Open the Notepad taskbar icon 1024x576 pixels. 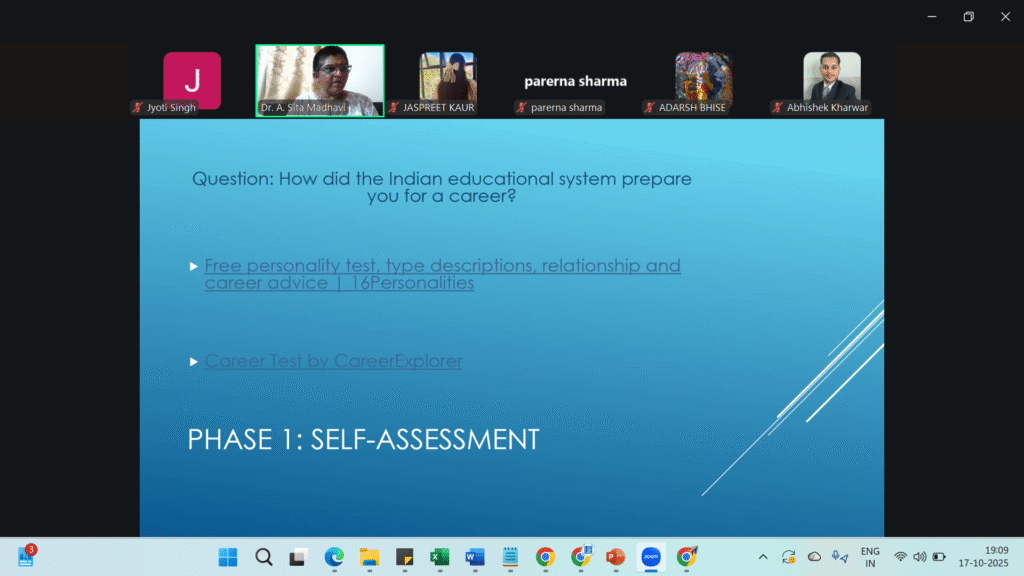(509, 557)
